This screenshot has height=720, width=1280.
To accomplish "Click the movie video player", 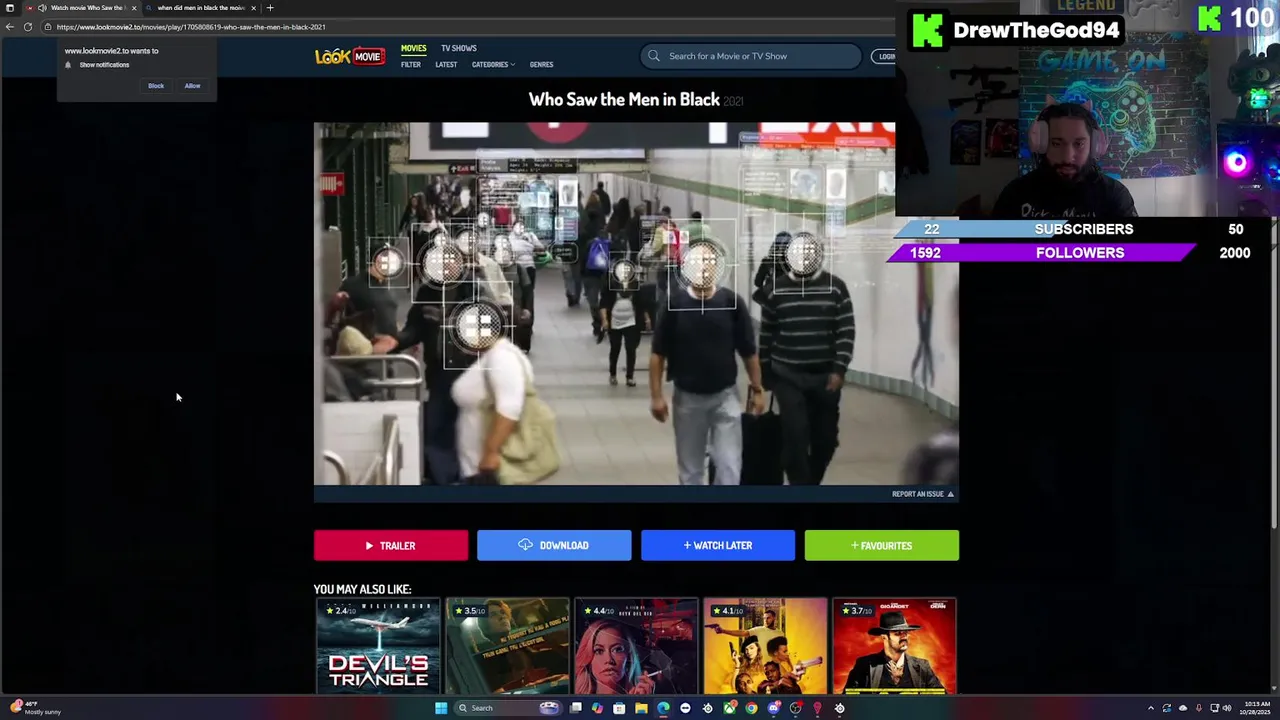I will pyautogui.click(x=636, y=304).
